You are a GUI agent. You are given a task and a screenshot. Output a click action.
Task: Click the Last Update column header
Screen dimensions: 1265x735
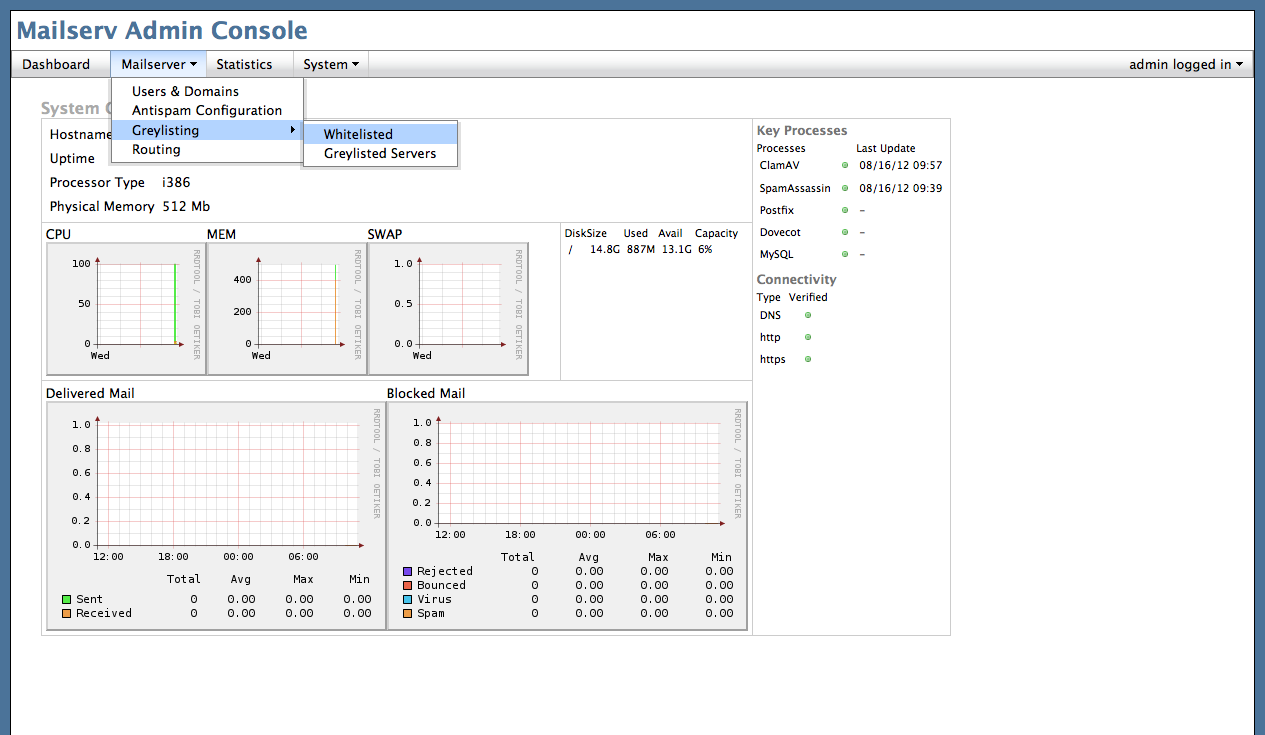(886, 148)
